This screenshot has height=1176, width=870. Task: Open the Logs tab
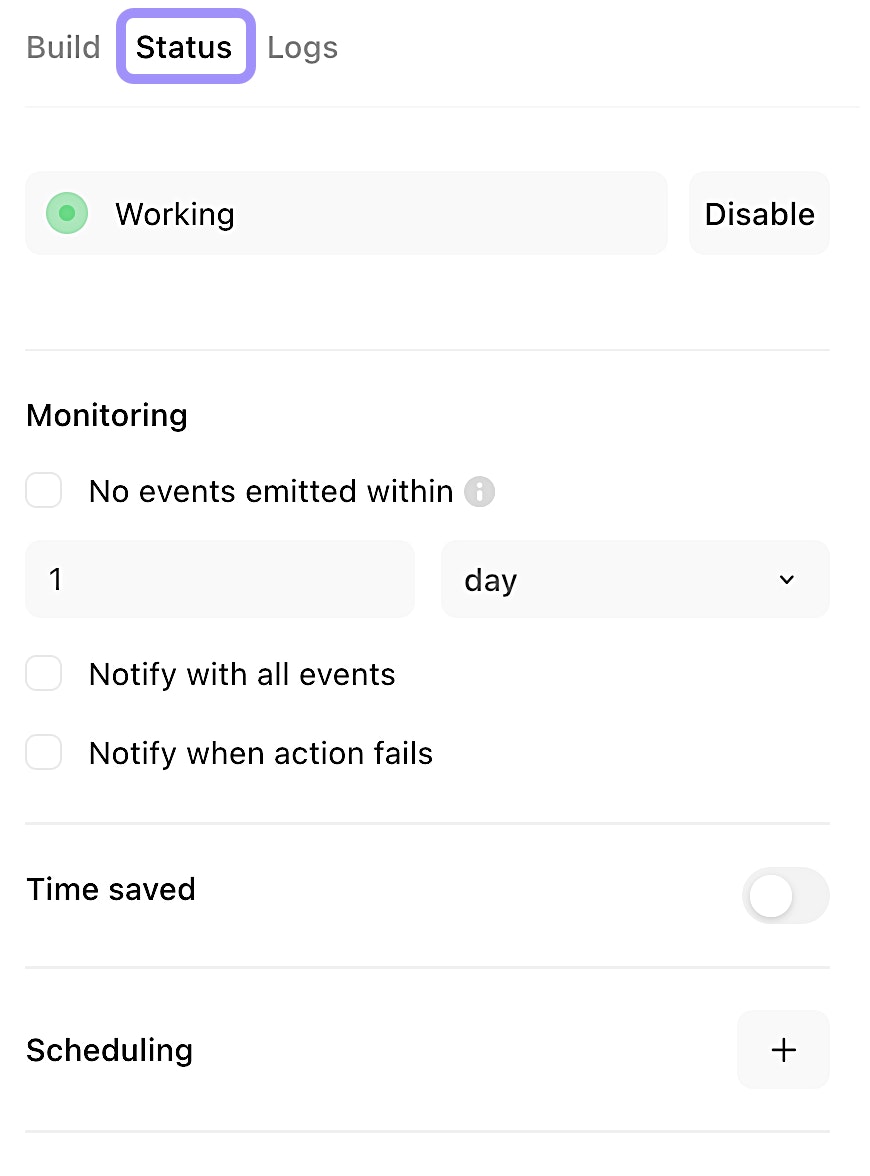coord(302,47)
